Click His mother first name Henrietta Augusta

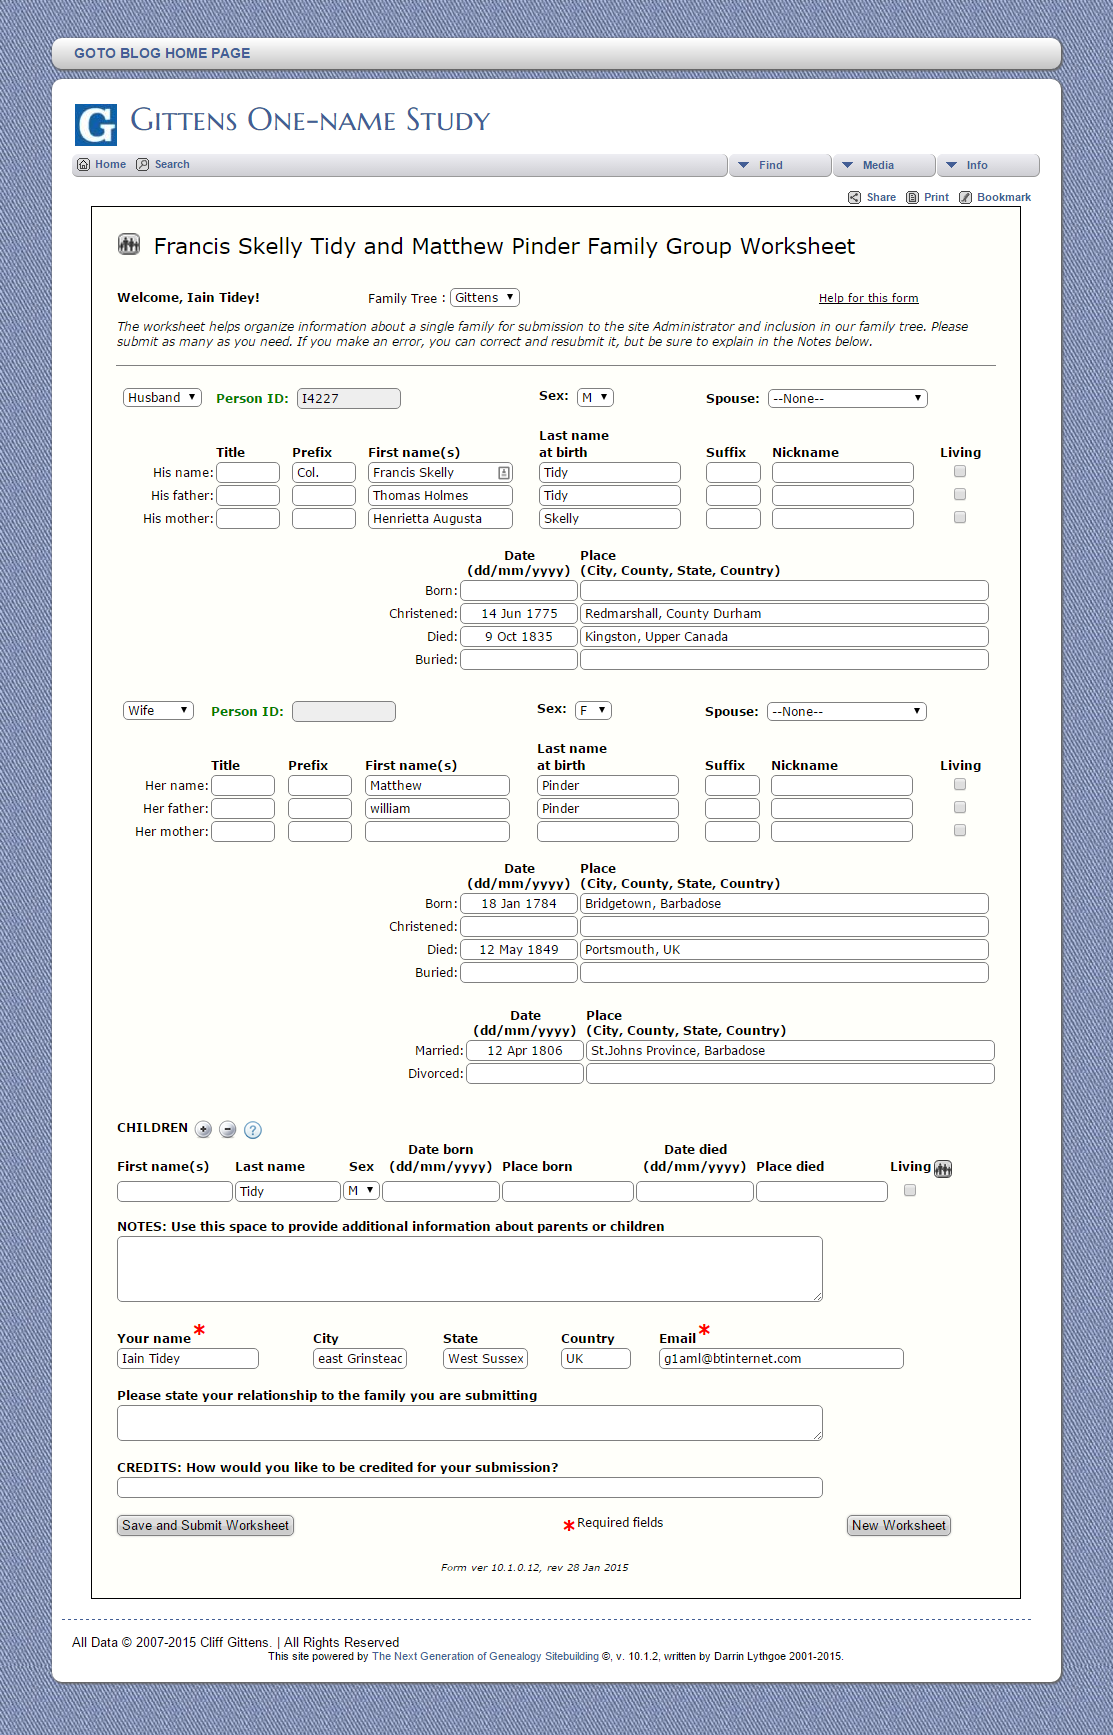[x=440, y=519]
